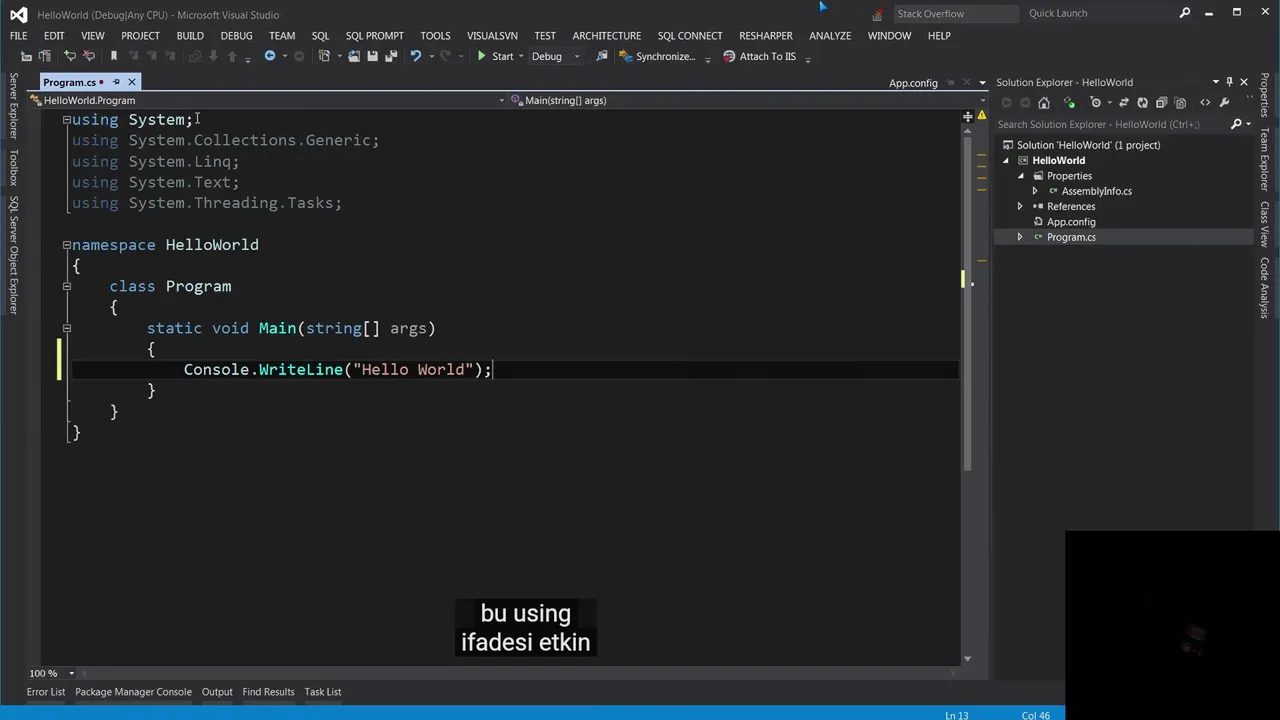Click the Undo arrow icon
This screenshot has height=720, width=1280.
(x=415, y=56)
